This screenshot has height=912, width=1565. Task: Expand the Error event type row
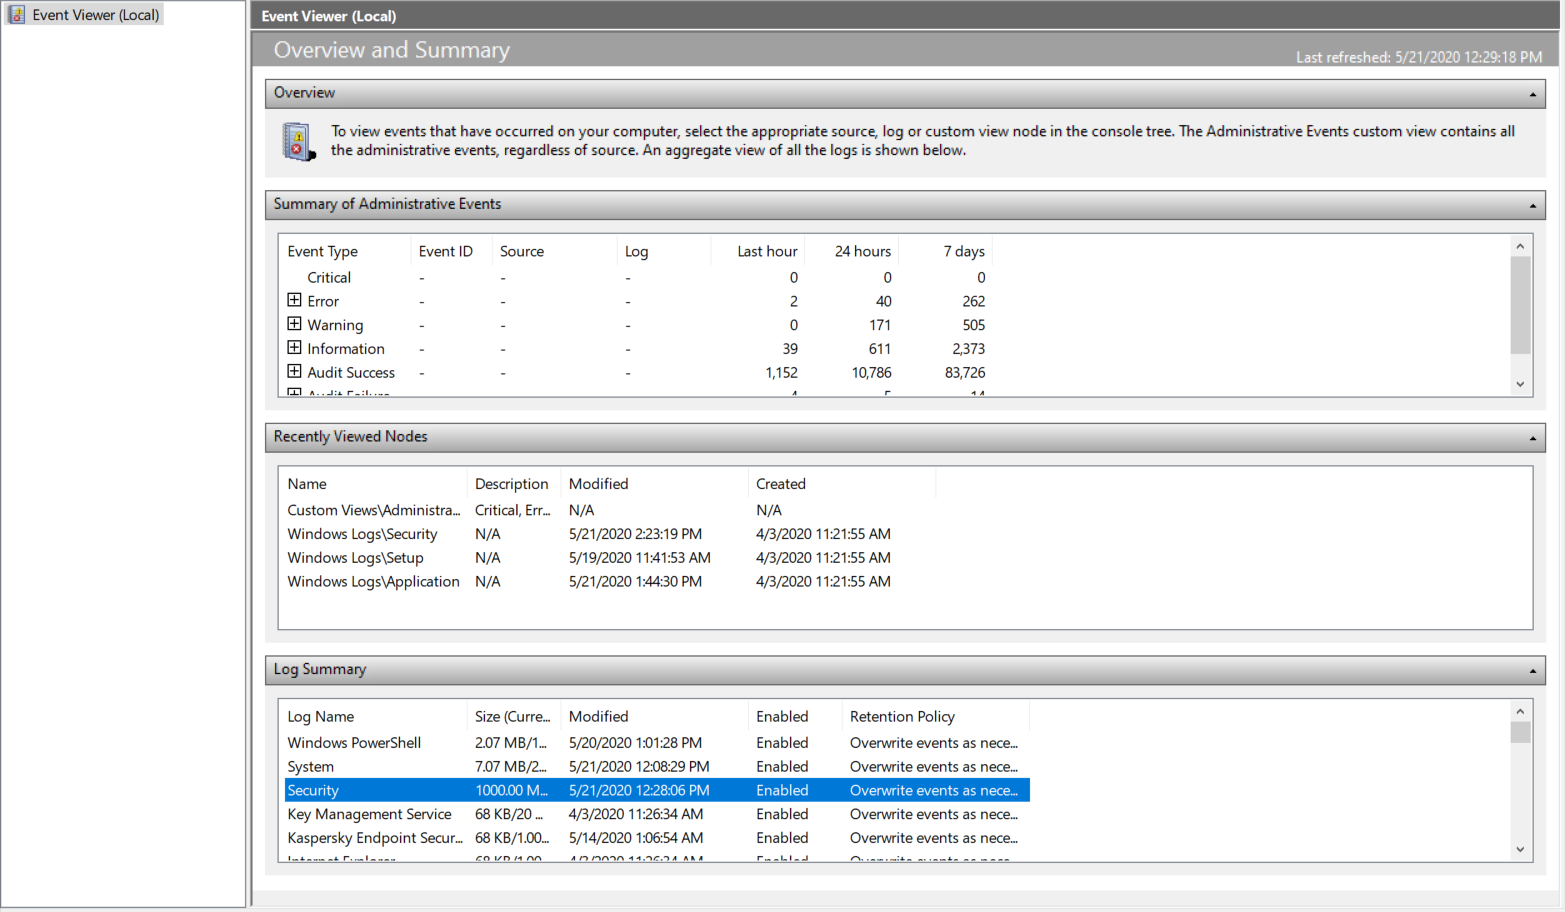[x=294, y=300]
